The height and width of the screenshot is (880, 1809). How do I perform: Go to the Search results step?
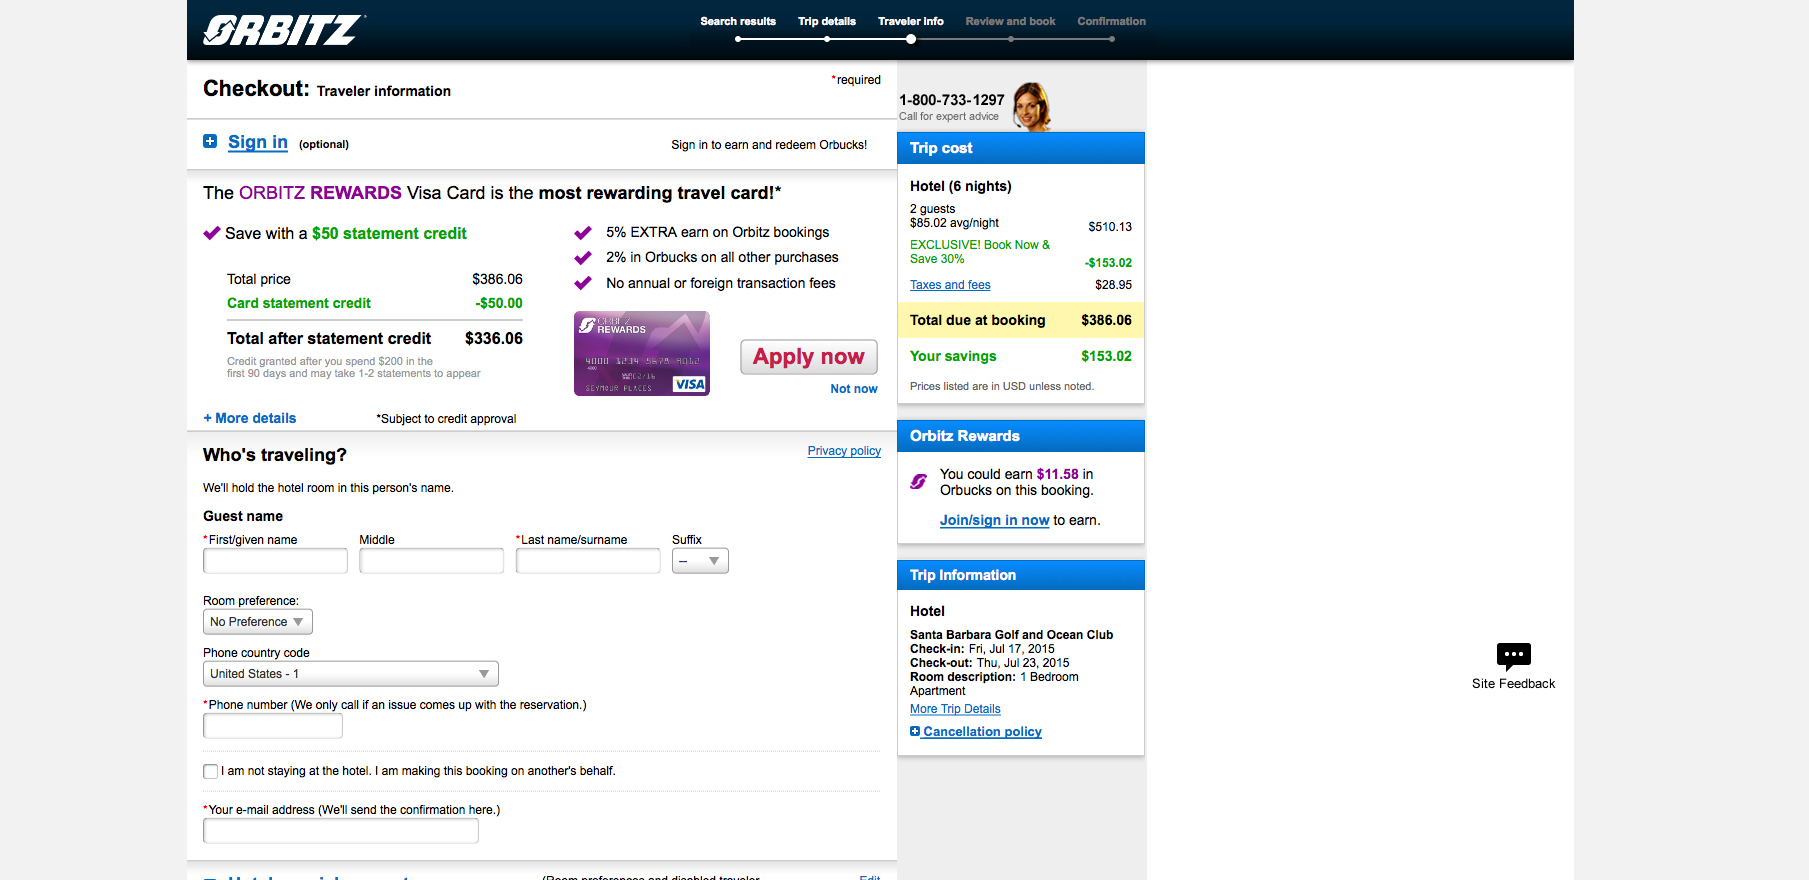tap(738, 21)
